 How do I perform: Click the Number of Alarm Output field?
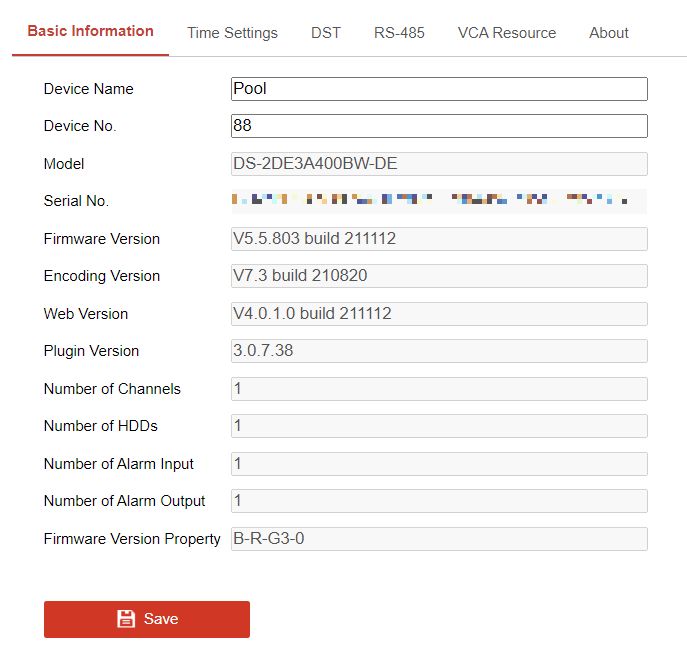pyautogui.click(x=439, y=501)
